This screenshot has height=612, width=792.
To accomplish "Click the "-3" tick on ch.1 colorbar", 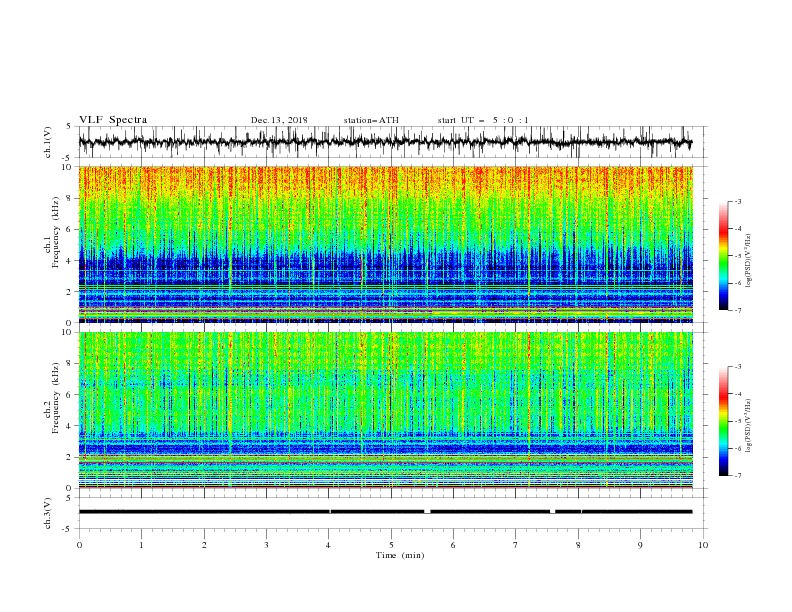I will coord(737,201).
